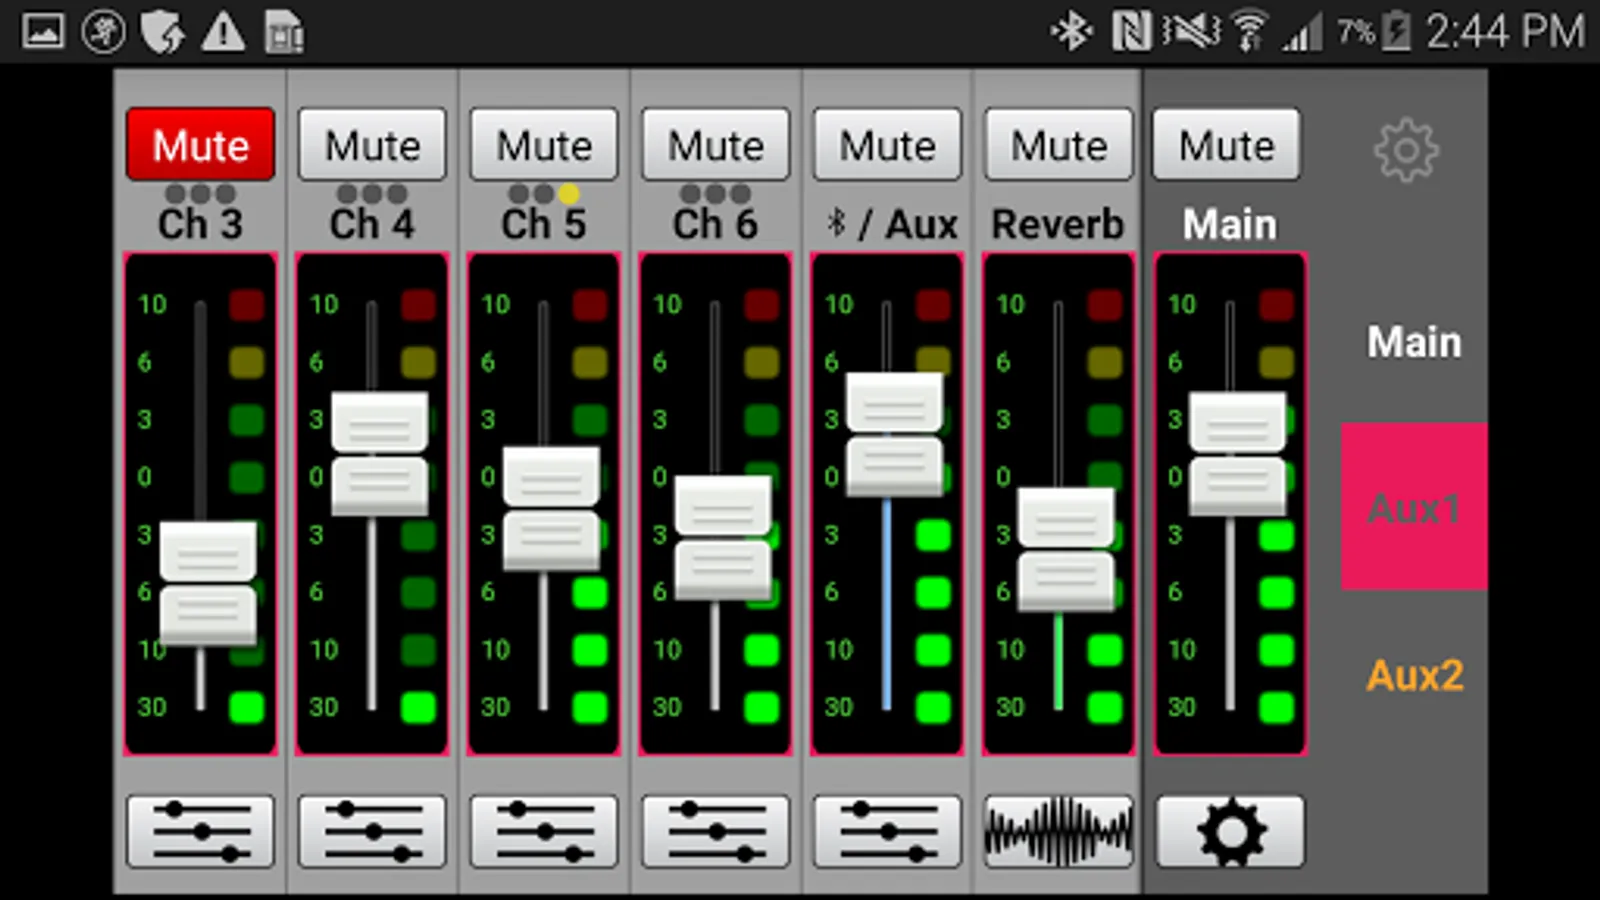Image resolution: width=1600 pixels, height=900 pixels.
Task: Open Ch 3 channel EQ settings icon
Action: click(x=200, y=831)
